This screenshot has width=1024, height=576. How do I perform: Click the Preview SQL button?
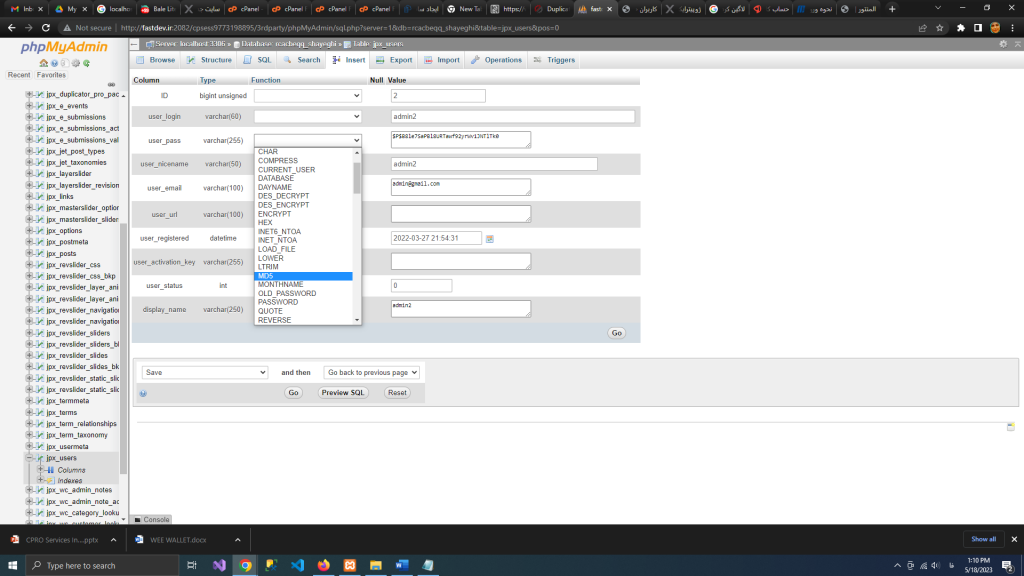(x=343, y=393)
